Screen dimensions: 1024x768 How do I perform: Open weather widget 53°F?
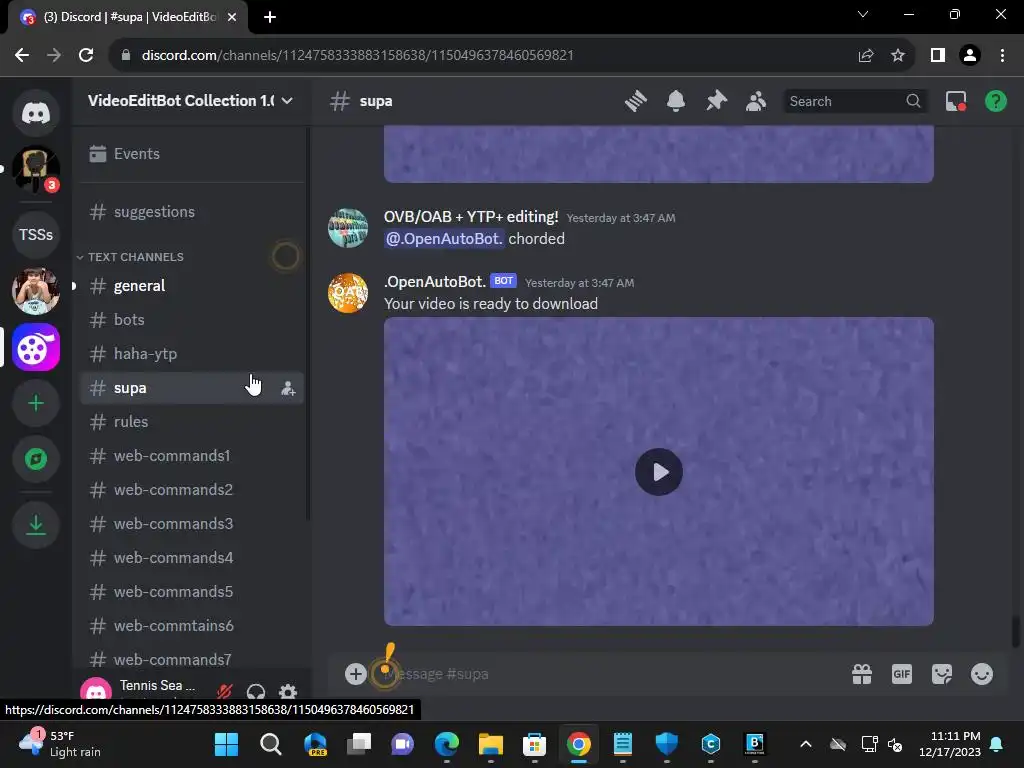pos(60,744)
